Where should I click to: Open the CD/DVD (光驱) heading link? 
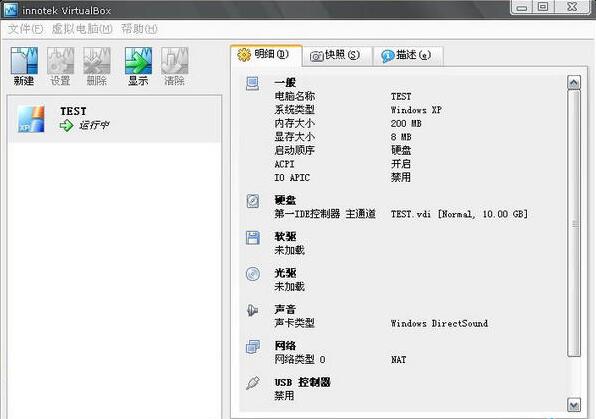pyautogui.click(x=285, y=273)
